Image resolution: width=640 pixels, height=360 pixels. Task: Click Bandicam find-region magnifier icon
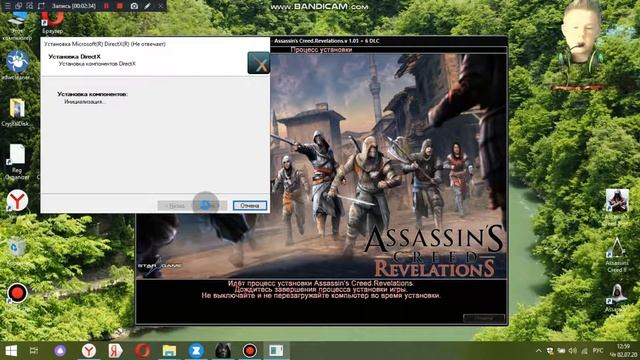(x=29, y=6)
